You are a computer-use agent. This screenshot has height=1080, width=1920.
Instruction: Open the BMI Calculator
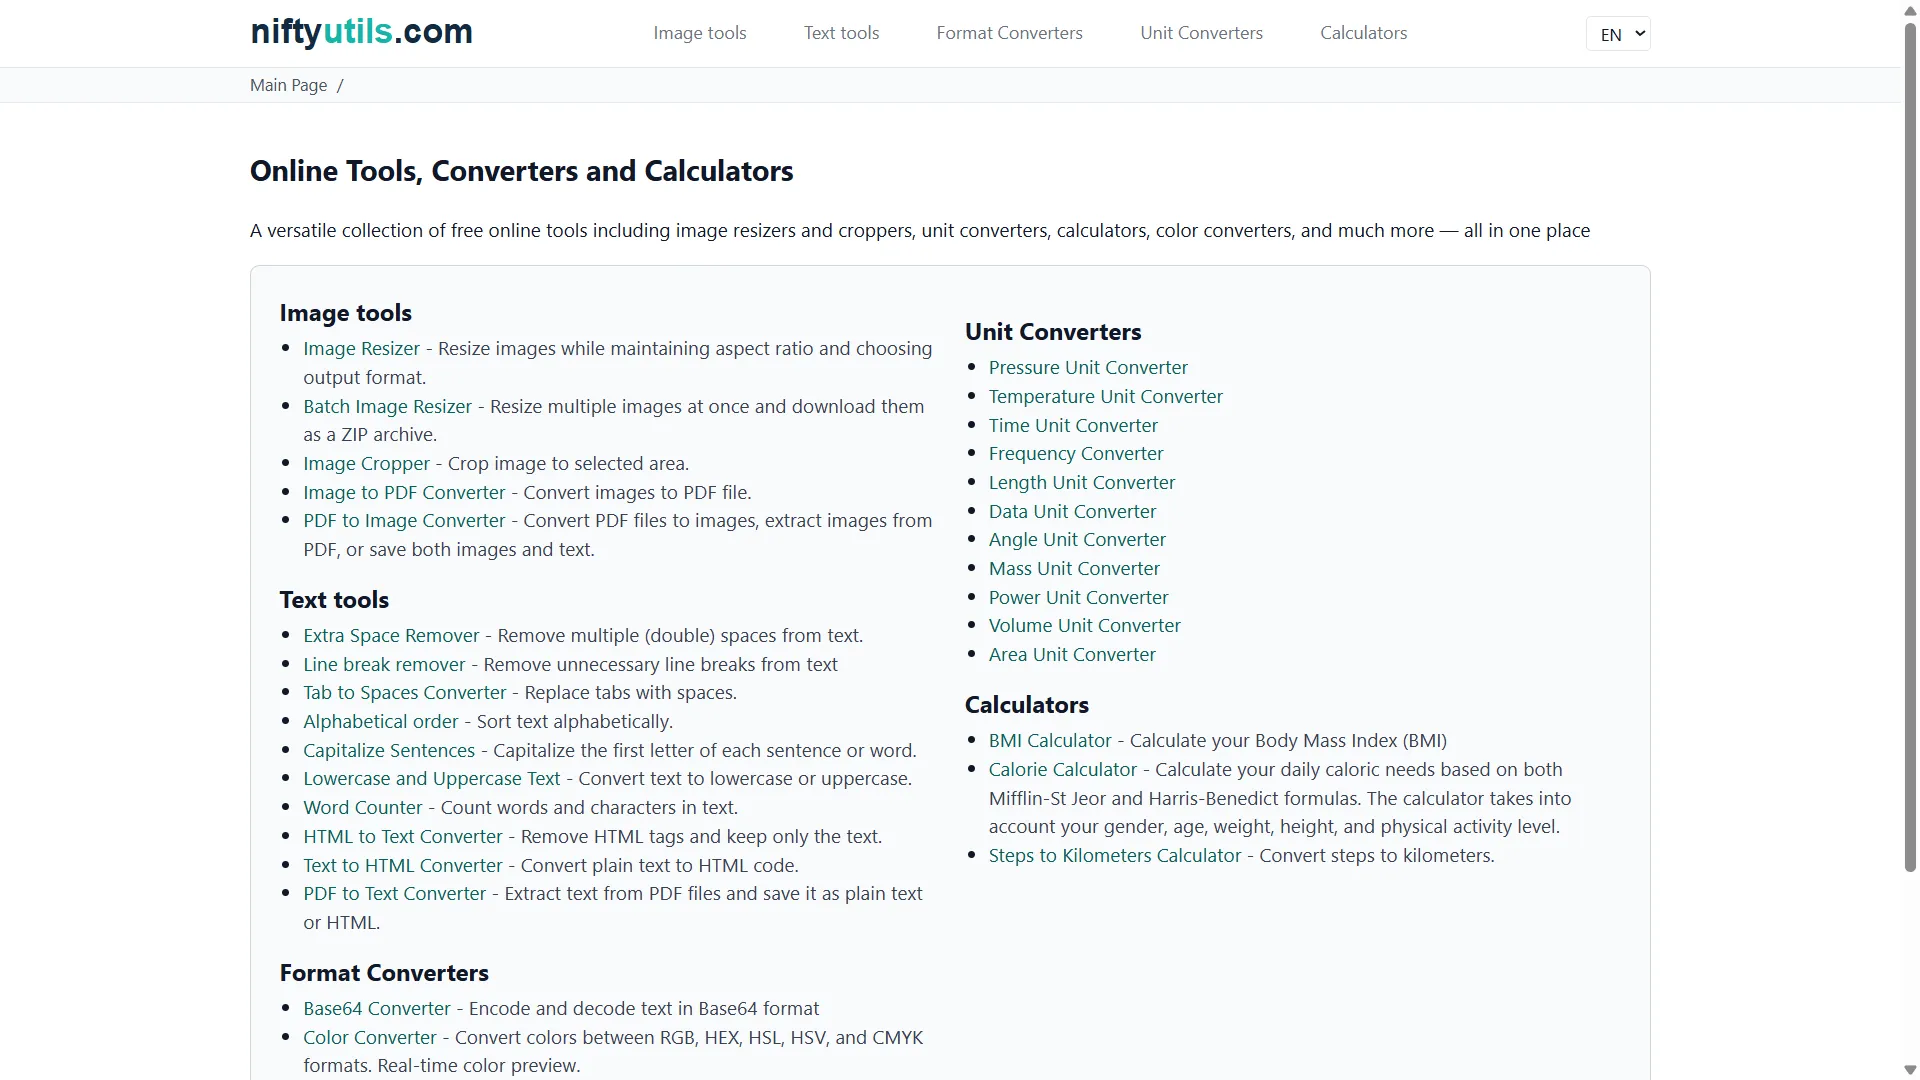click(x=1049, y=740)
